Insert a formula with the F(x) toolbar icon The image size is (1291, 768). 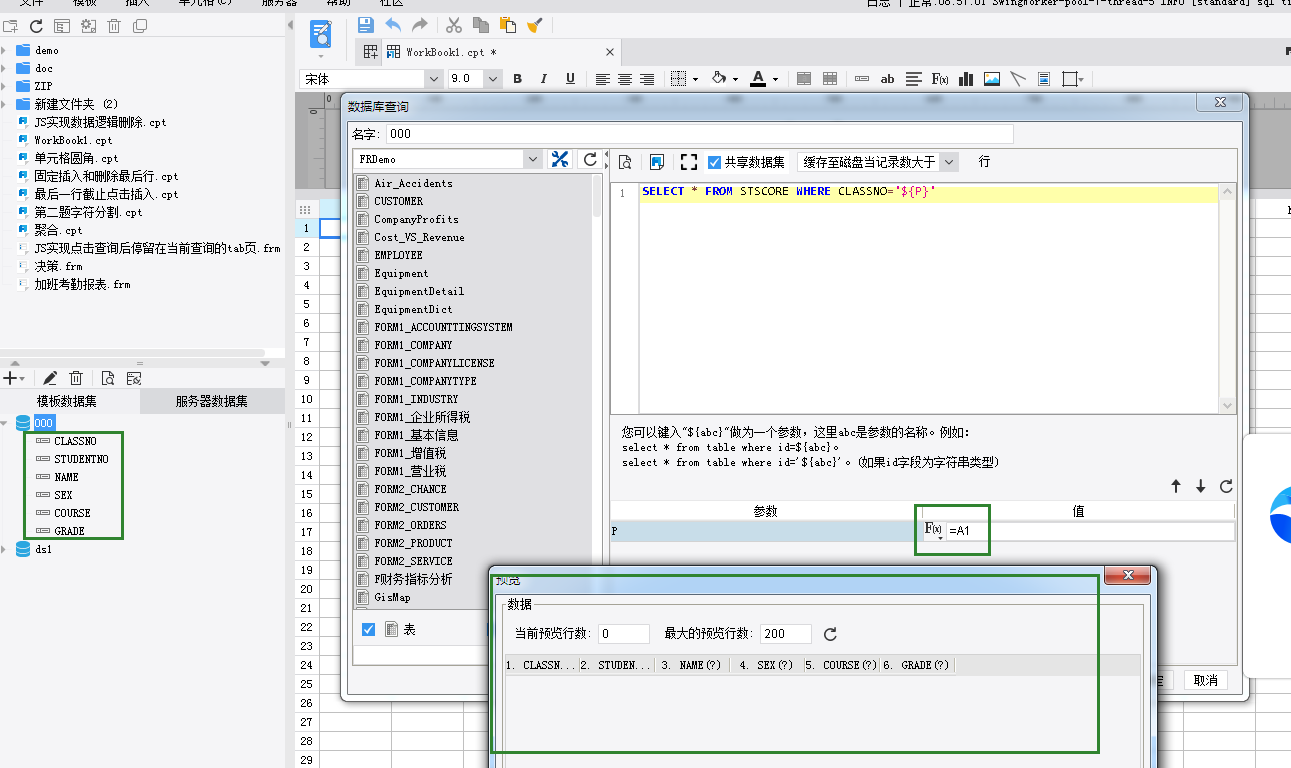[940, 79]
